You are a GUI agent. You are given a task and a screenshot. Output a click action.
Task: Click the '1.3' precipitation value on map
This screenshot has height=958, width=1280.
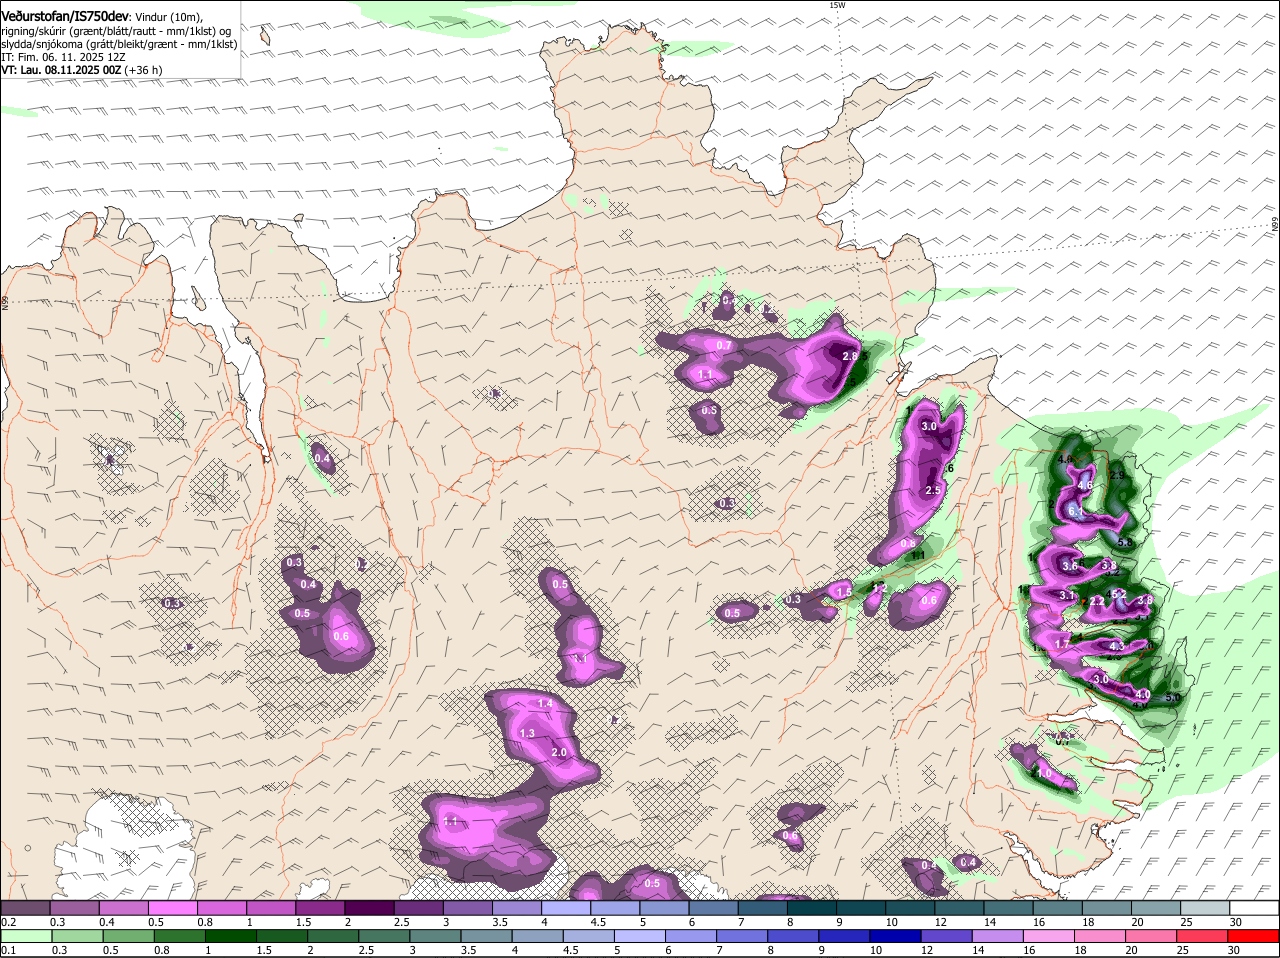pos(528,733)
